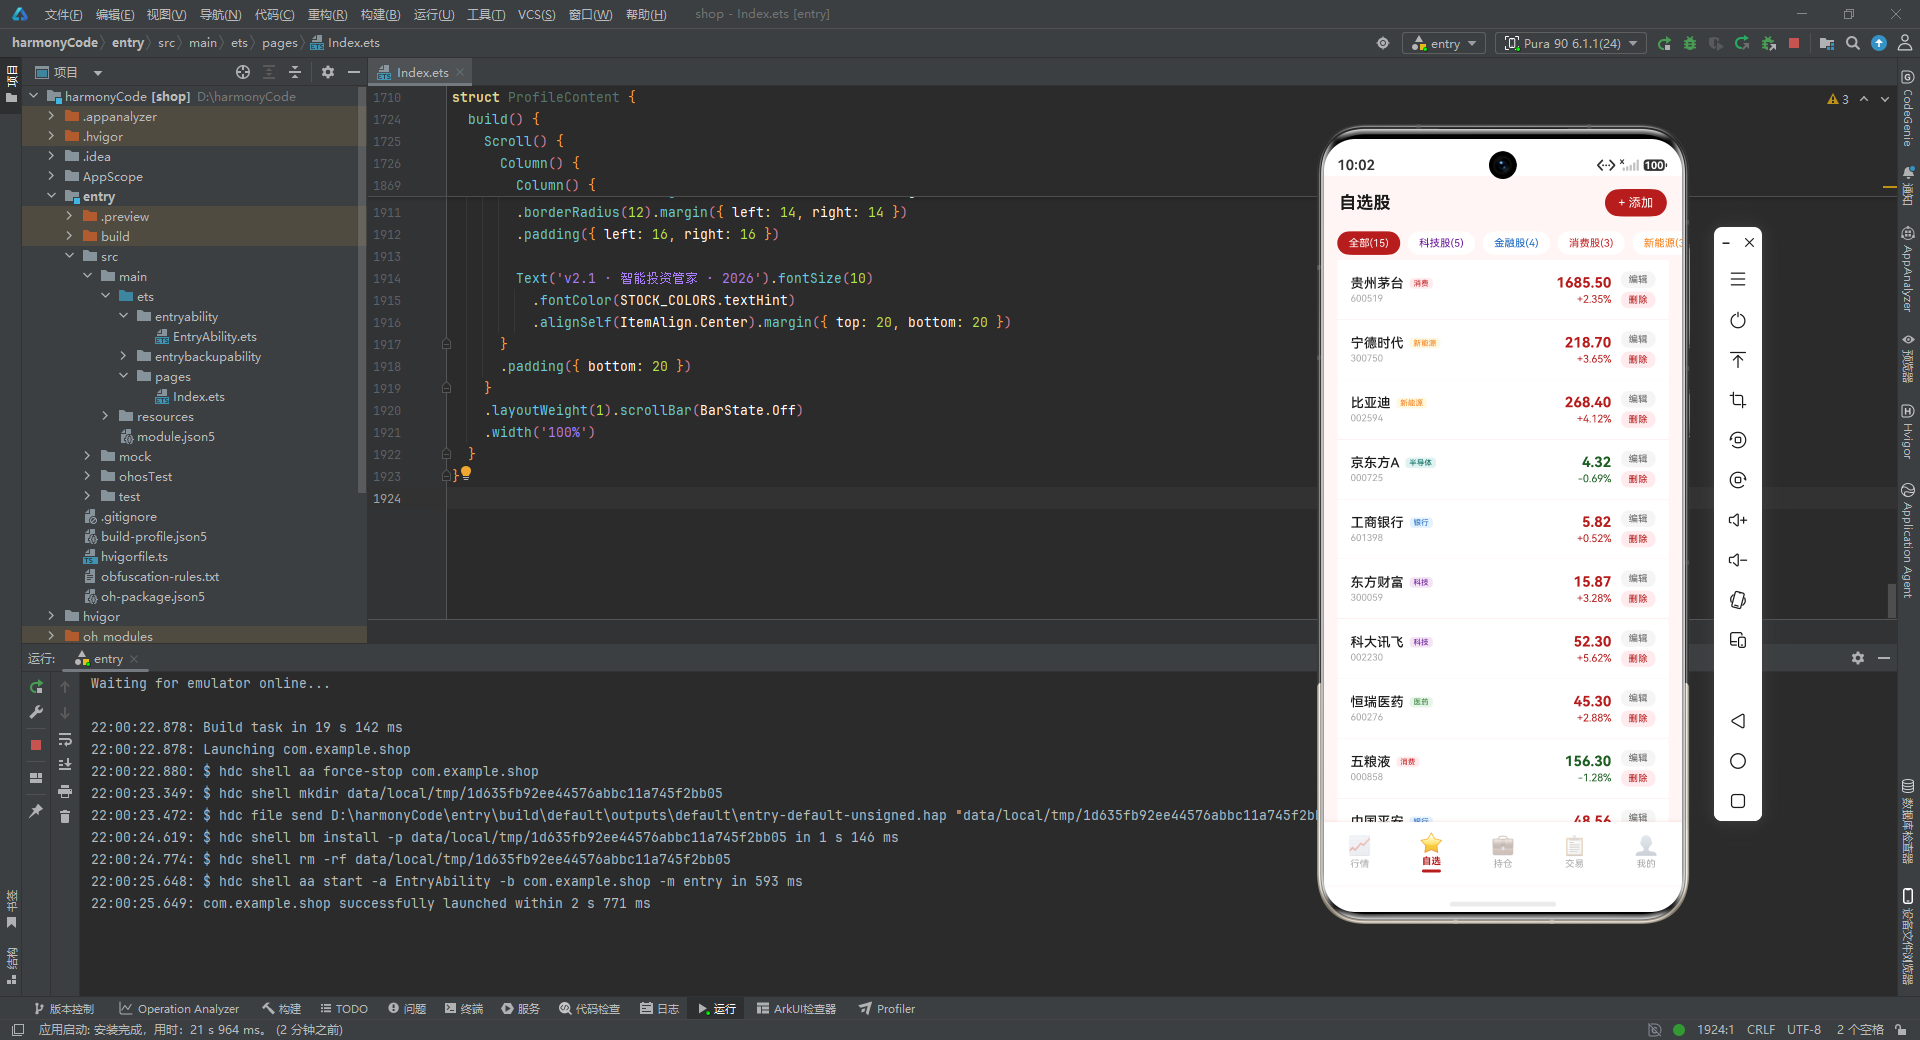Open run panel settings gear

(1858, 658)
